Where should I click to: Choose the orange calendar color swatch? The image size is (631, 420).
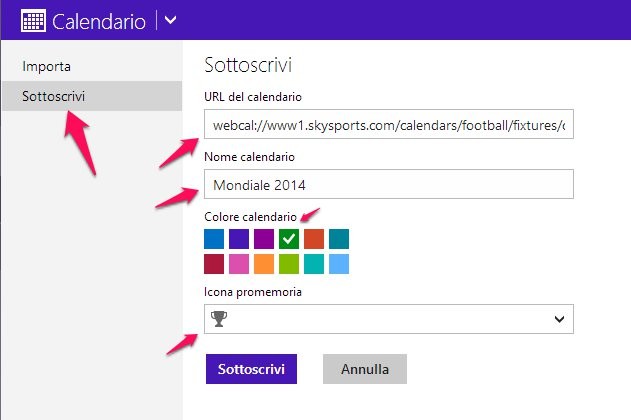264,264
